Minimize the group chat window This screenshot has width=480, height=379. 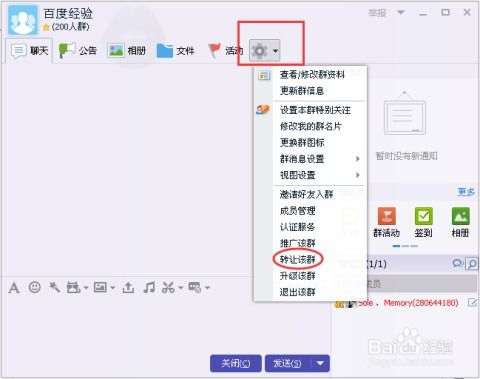pyautogui.click(x=423, y=14)
